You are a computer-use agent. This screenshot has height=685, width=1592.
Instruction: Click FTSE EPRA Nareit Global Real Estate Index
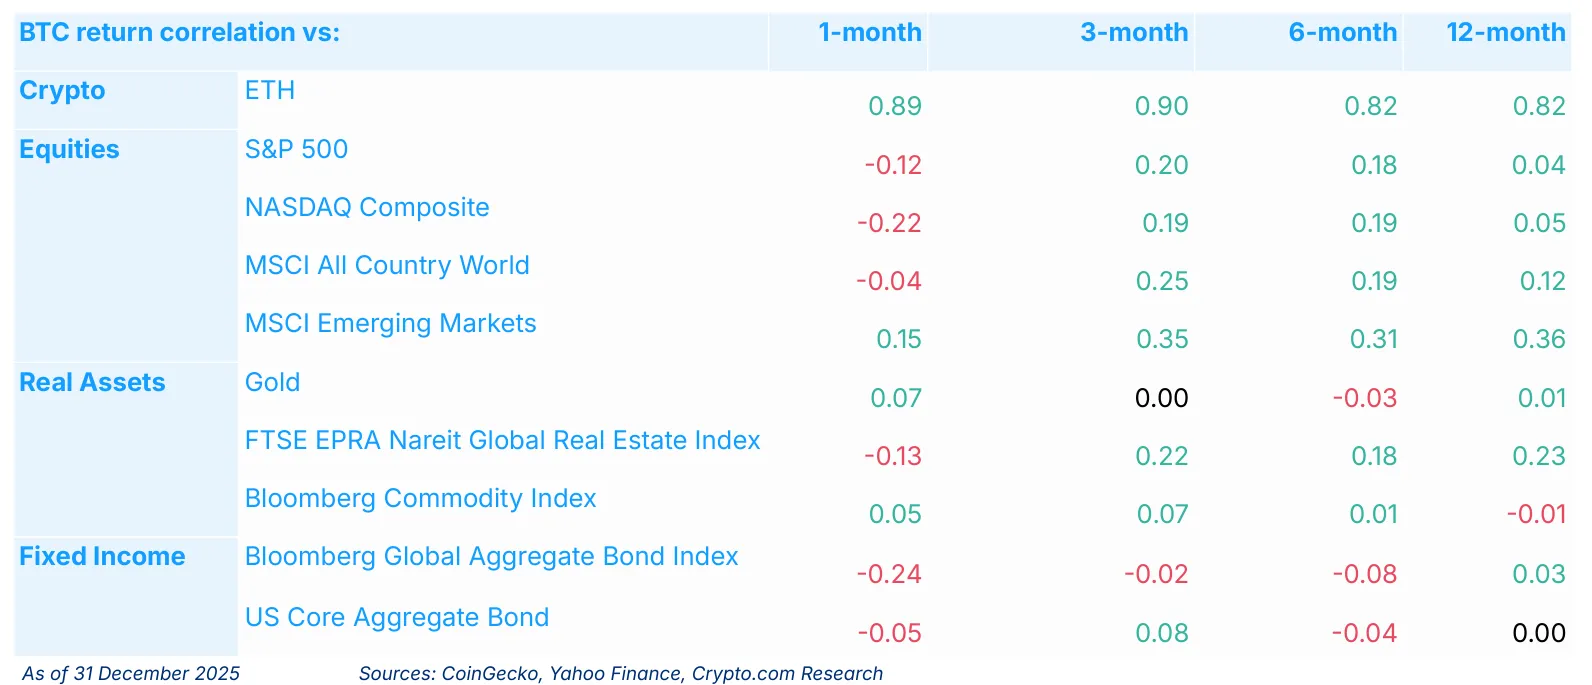(502, 441)
